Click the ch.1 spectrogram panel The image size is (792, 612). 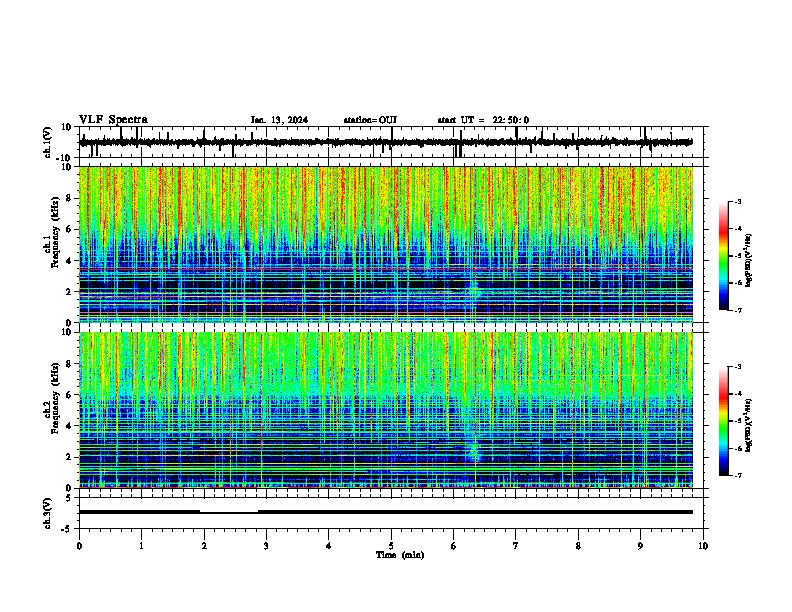tap(386, 244)
